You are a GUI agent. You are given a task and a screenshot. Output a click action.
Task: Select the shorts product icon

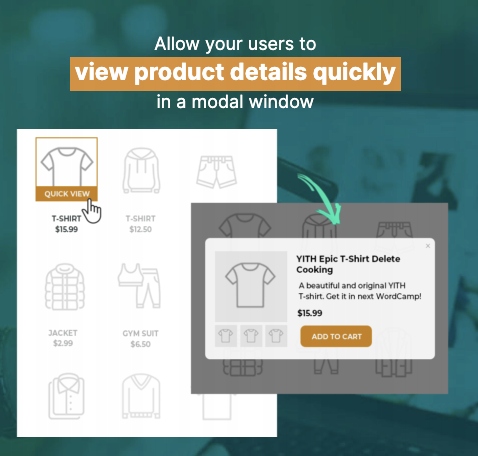[x=217, y=172]
